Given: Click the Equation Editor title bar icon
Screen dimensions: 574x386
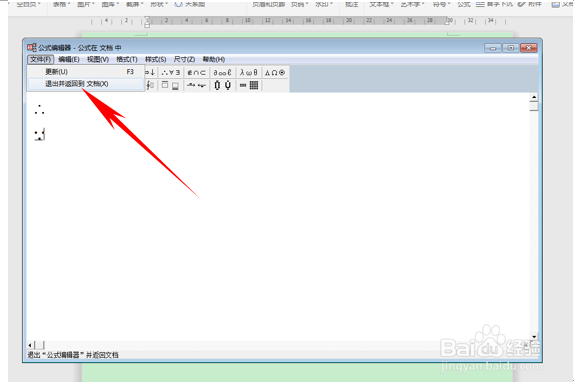Looking at the screenshot, I should [32, 48].
